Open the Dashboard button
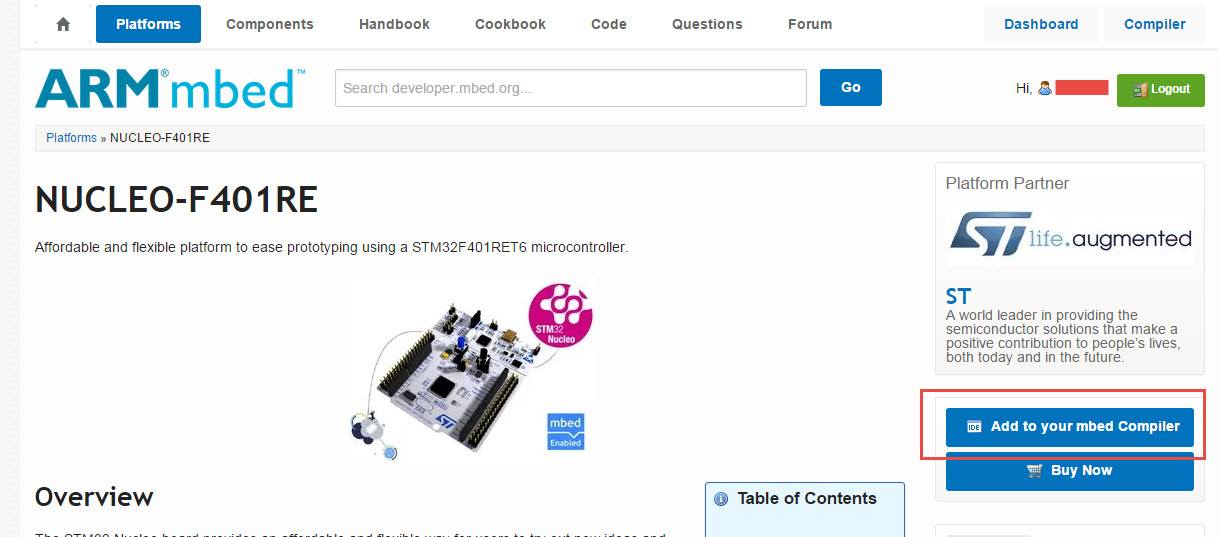The height and width of the screenshot is (537, 1219). coord(1041,24)
